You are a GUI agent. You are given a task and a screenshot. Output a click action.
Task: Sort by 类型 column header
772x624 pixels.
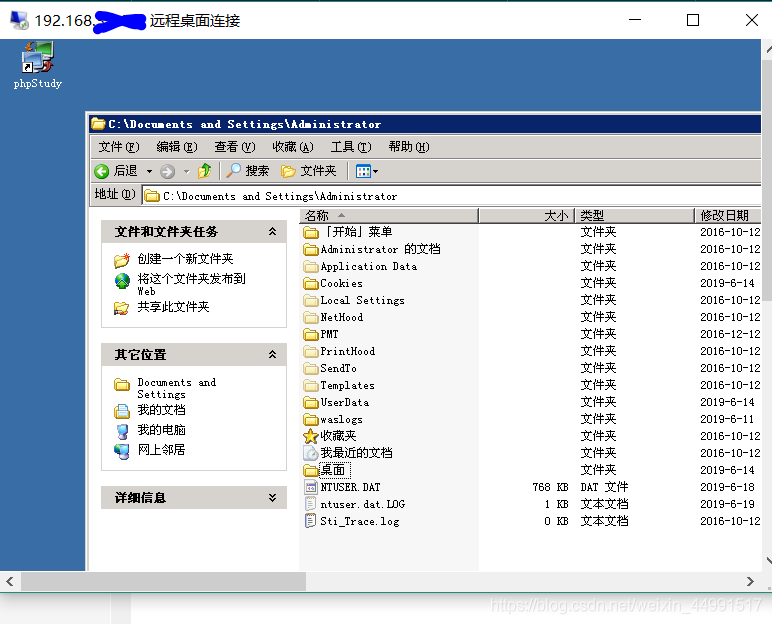click(635, 215)
